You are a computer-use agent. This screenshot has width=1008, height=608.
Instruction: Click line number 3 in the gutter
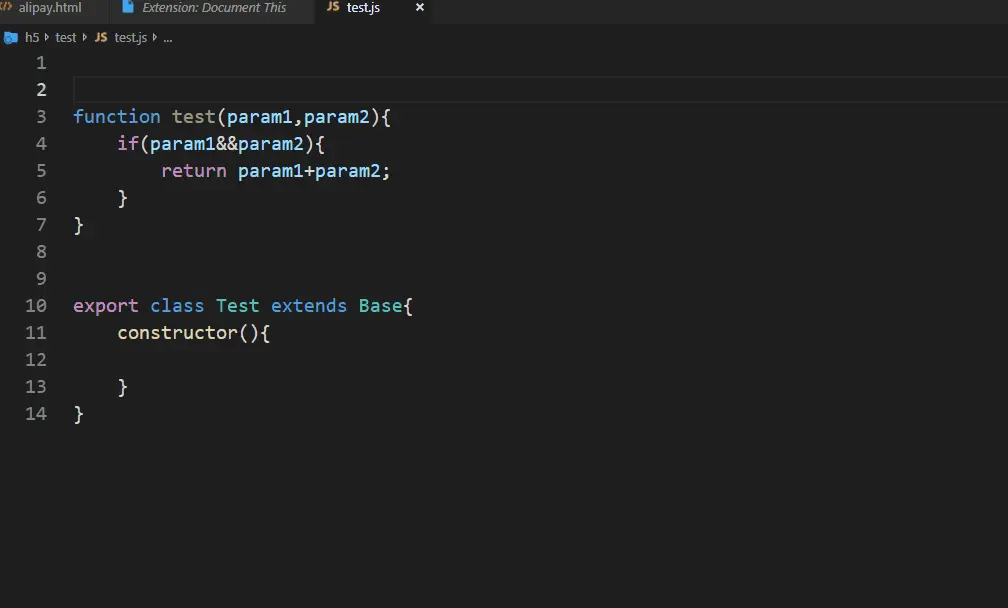(41, 116)
